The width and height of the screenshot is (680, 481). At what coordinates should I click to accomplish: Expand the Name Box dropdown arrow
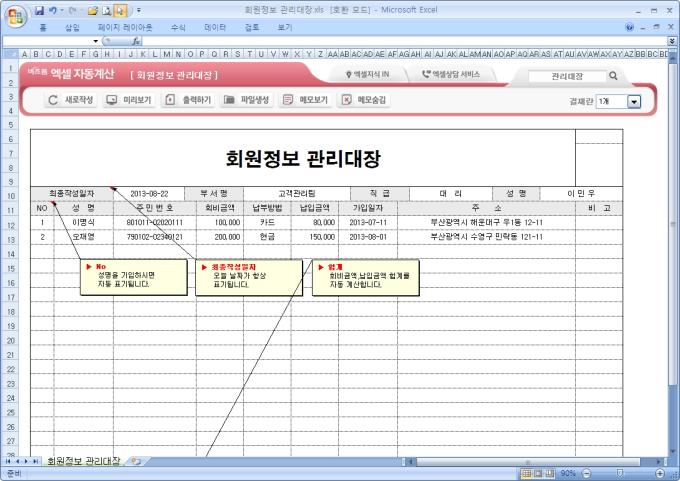point(95,41)
